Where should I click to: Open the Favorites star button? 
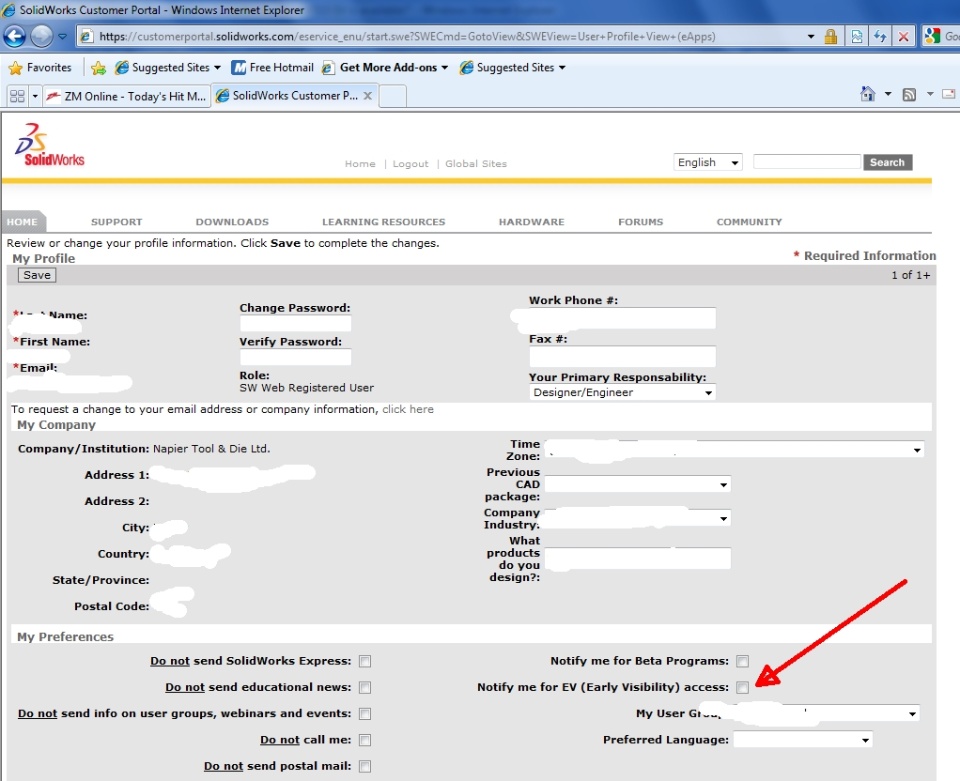click(40, 68)
